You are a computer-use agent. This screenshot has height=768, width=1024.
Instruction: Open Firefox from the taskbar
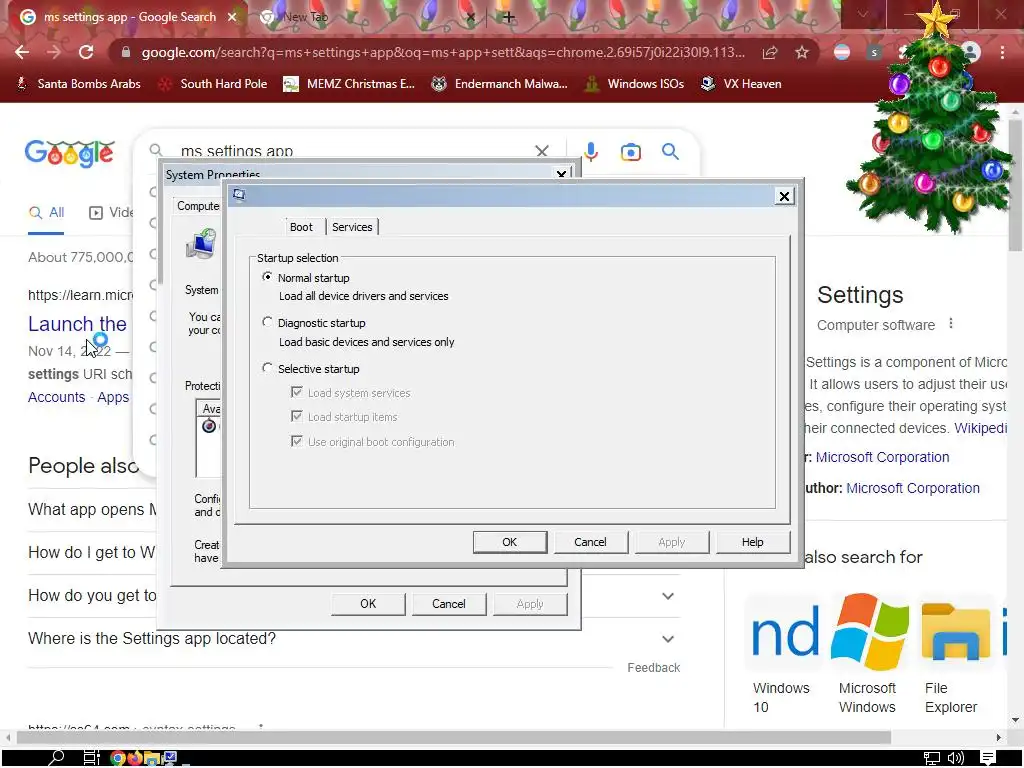[x=135, y=758]
